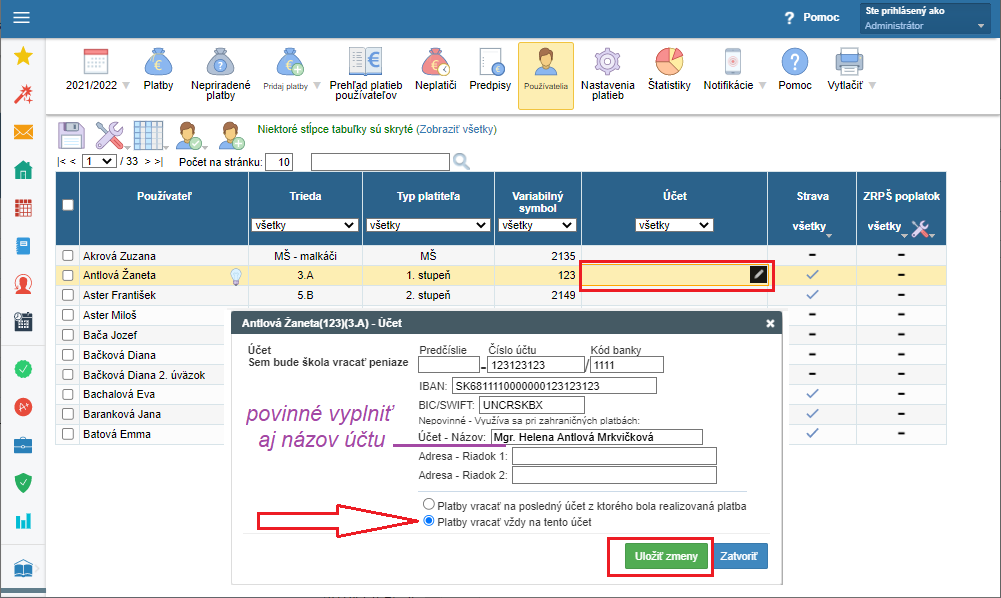Expand the Typ platiteľa filter dropdown

[431, 225]
